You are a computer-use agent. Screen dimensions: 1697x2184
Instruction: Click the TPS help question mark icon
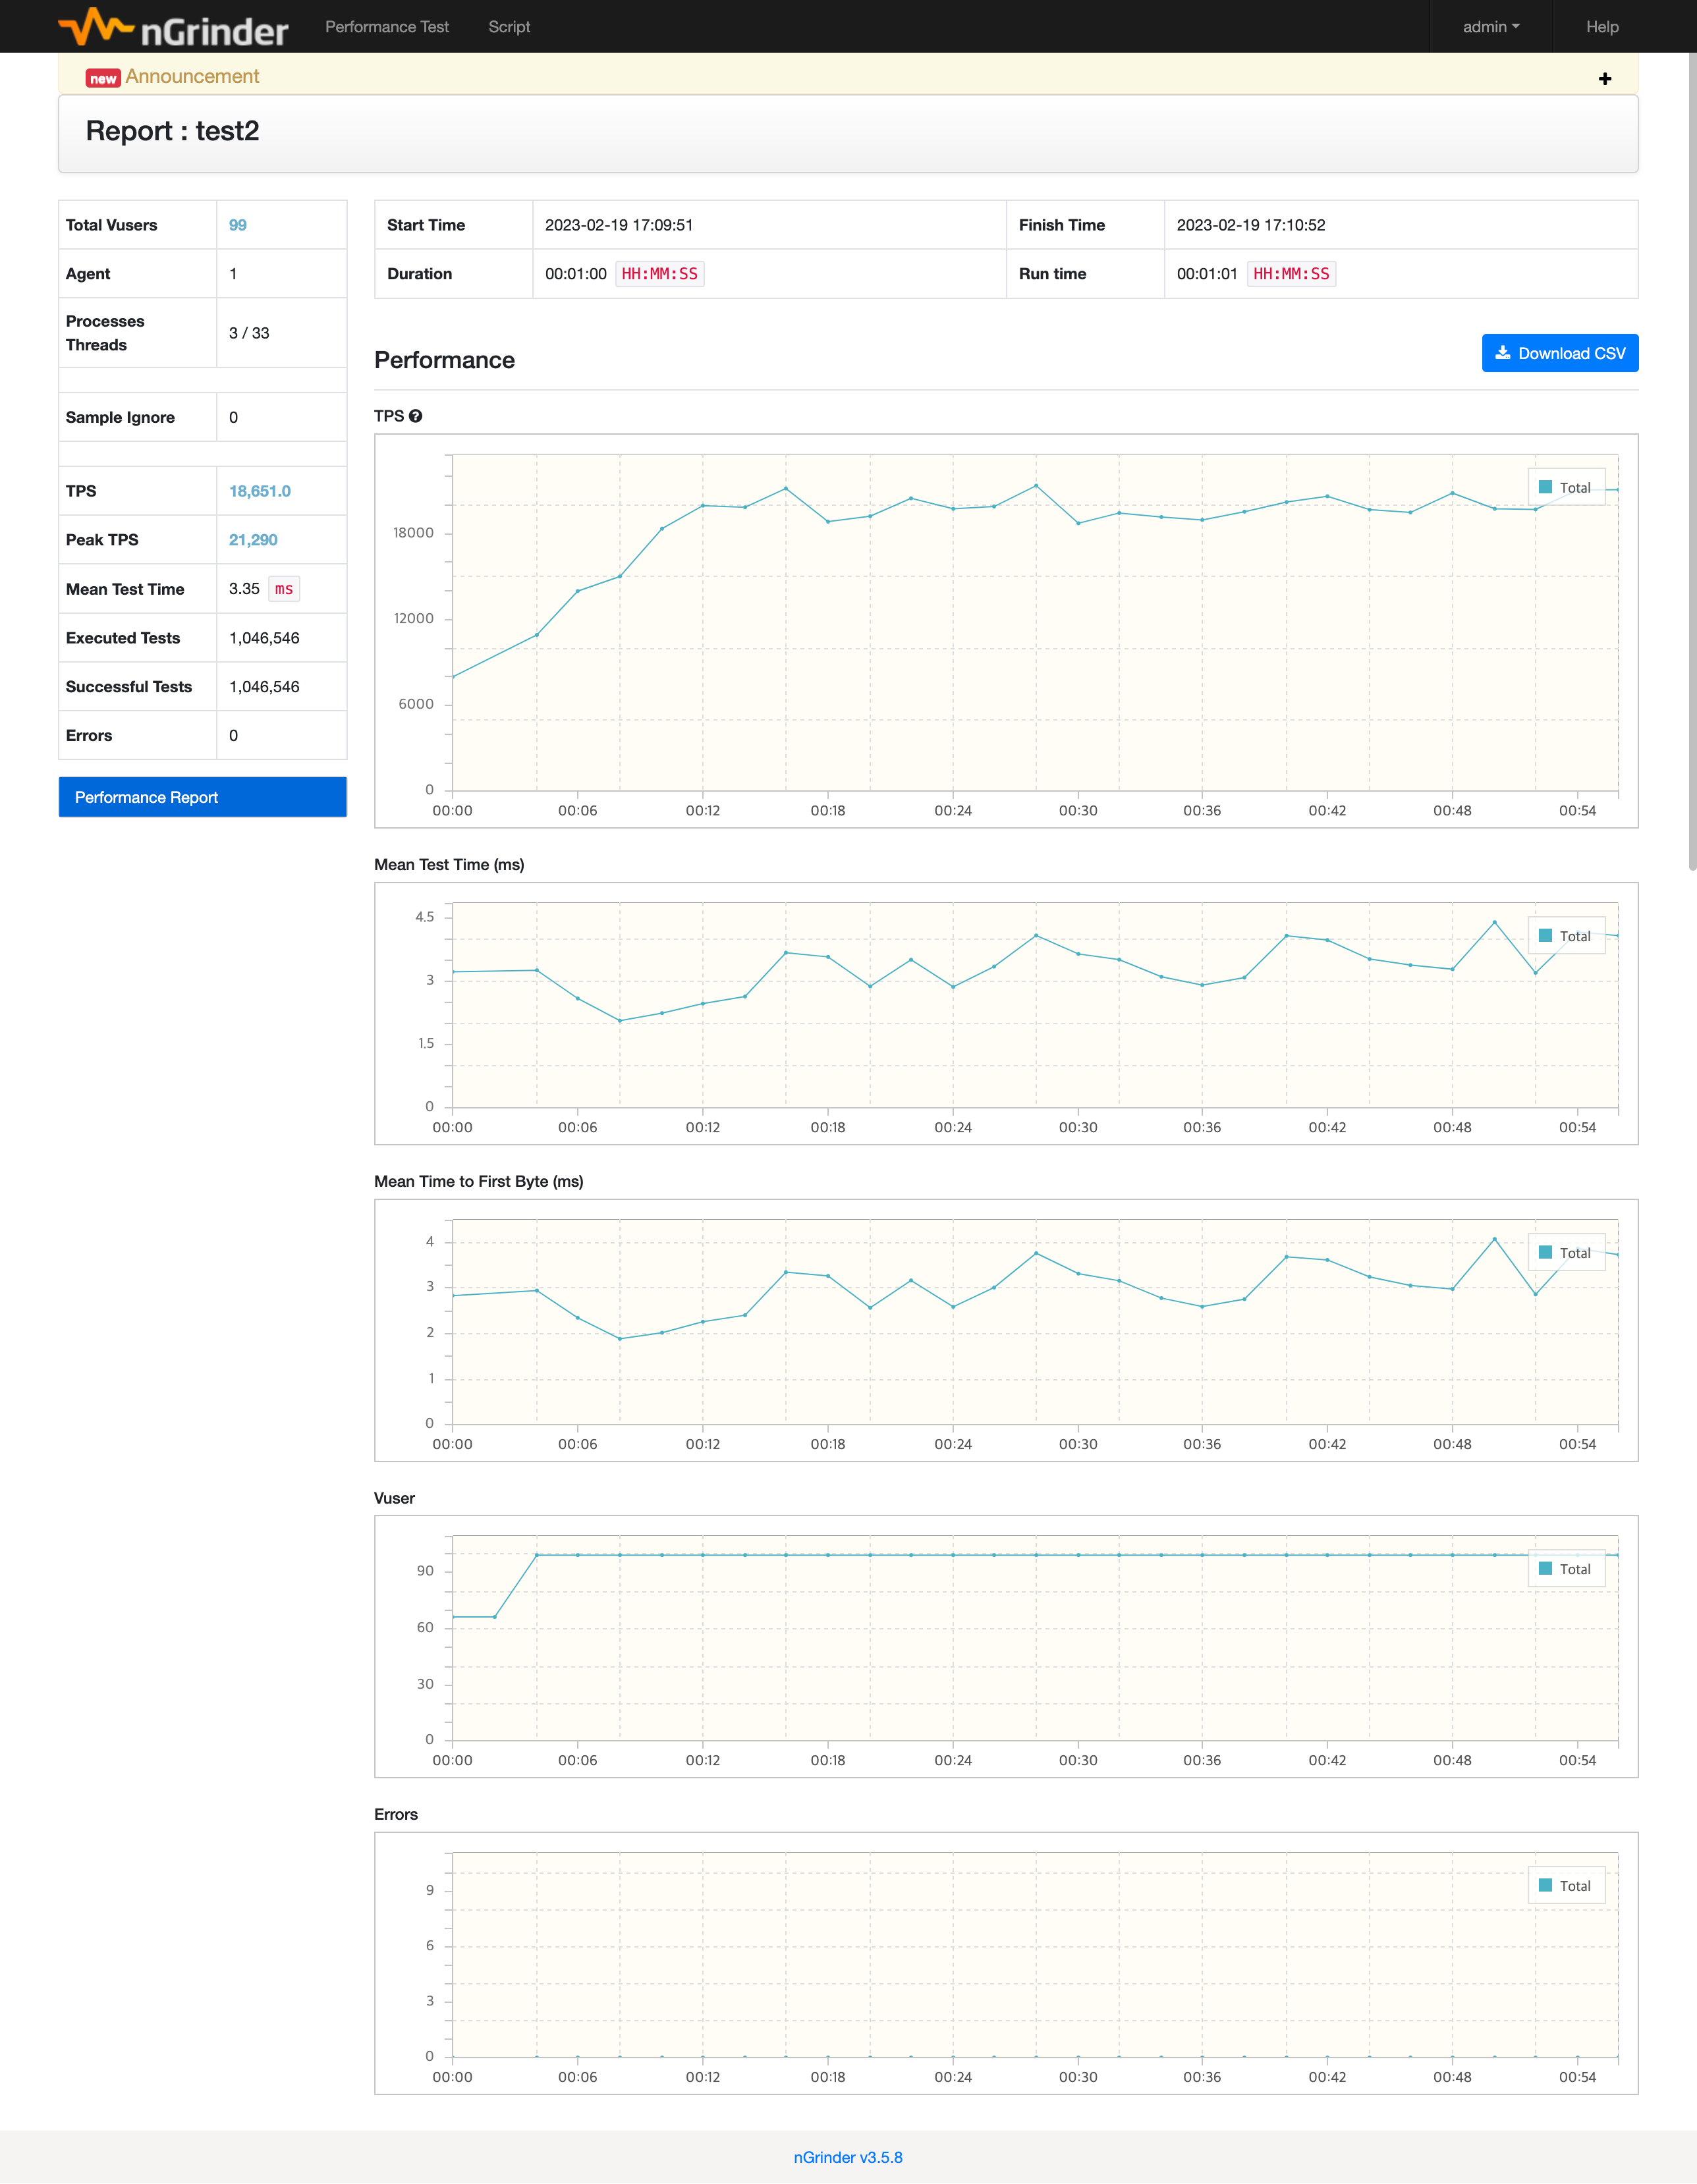[x=416, y=416]
